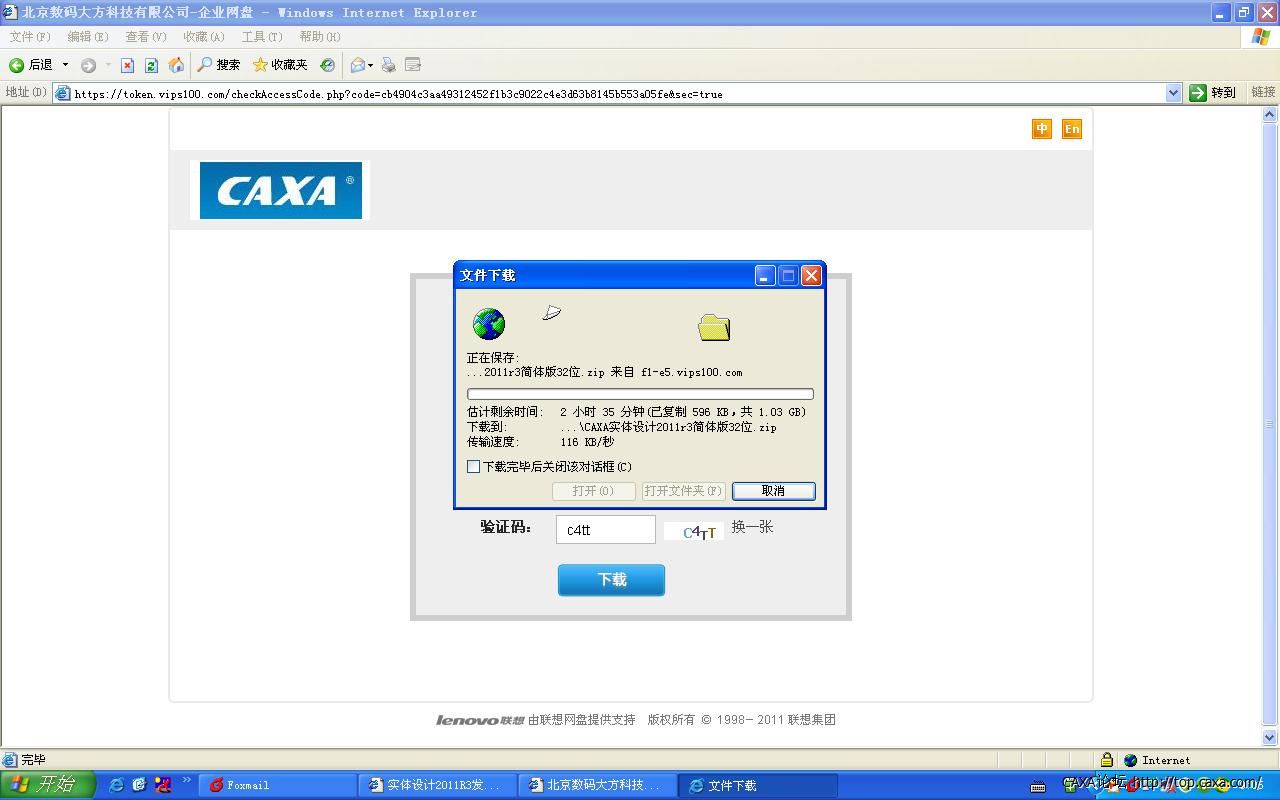Expand the address bar dropdown arrow

pyautogui.click(x=1173, y=93)
